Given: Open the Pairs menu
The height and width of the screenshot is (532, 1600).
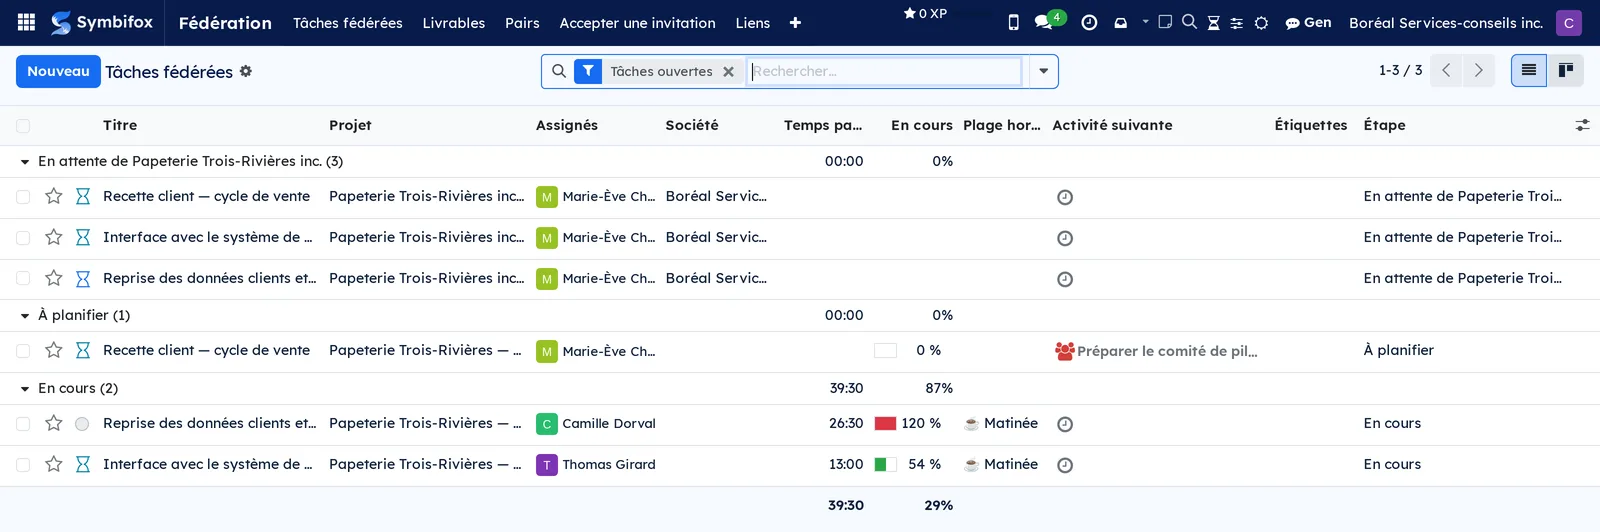Looking at the screenshot, I should [x=522, y=23].
